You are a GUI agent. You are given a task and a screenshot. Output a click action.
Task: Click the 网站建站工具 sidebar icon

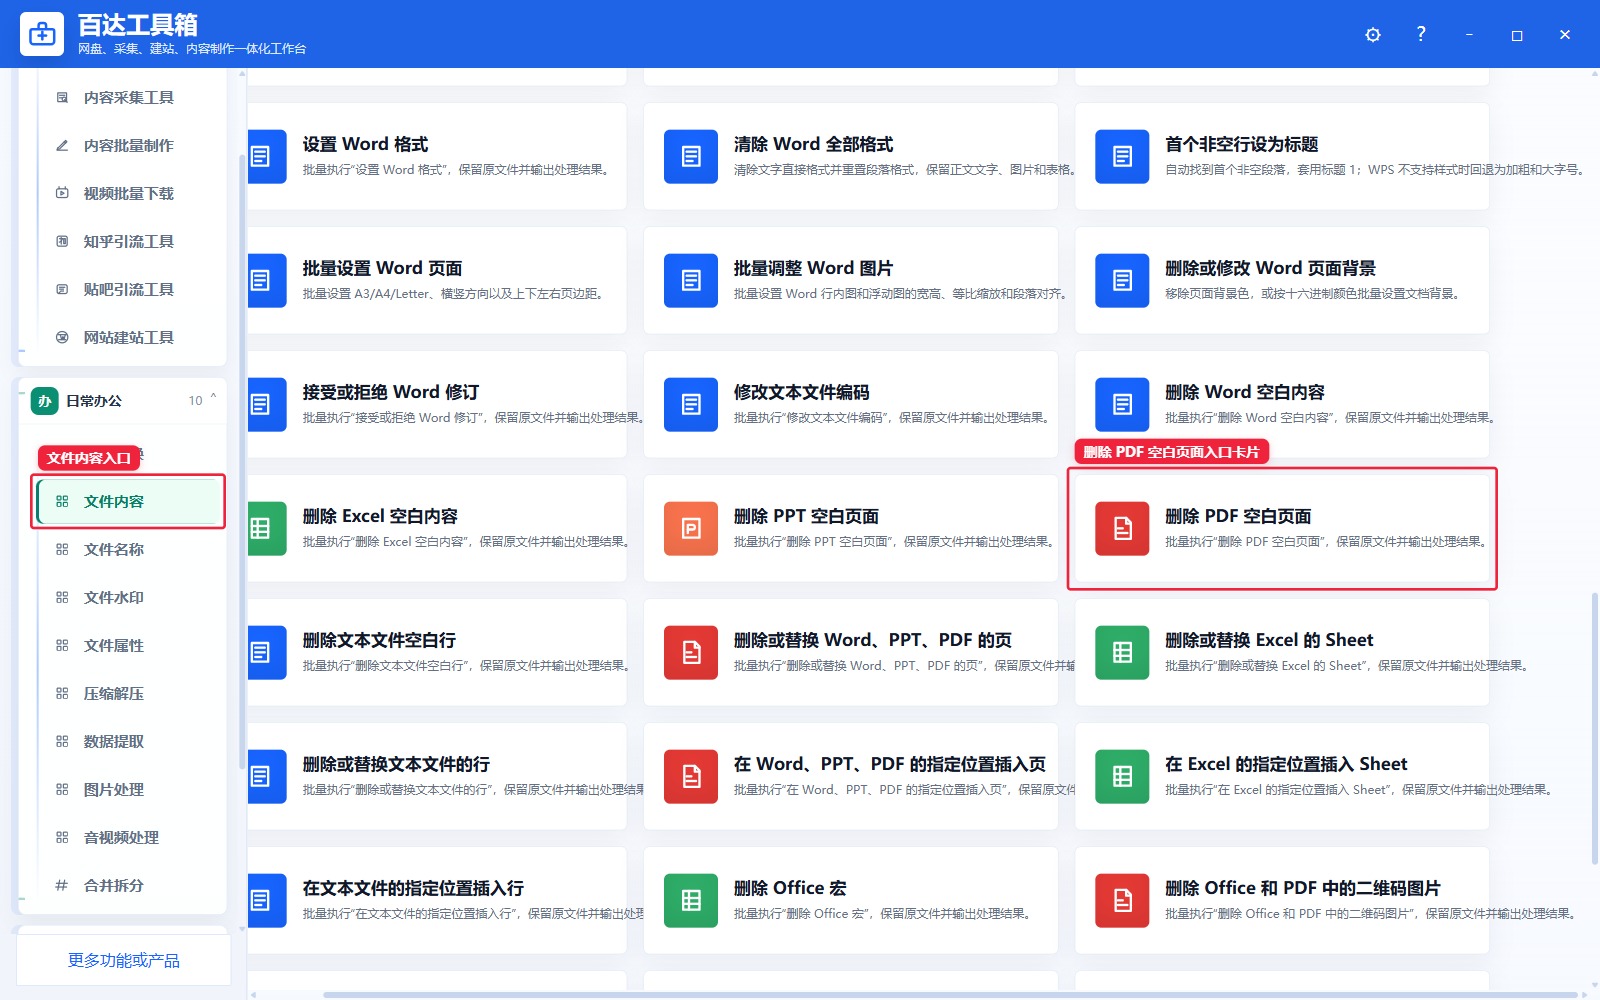coord(62,337)
